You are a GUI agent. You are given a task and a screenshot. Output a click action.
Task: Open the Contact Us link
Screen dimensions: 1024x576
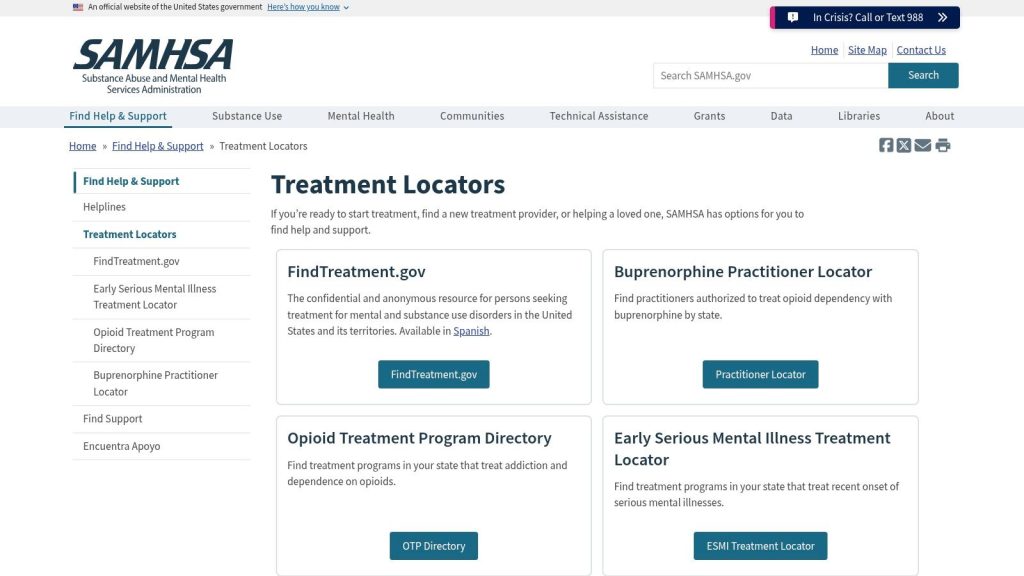point(921,50)
